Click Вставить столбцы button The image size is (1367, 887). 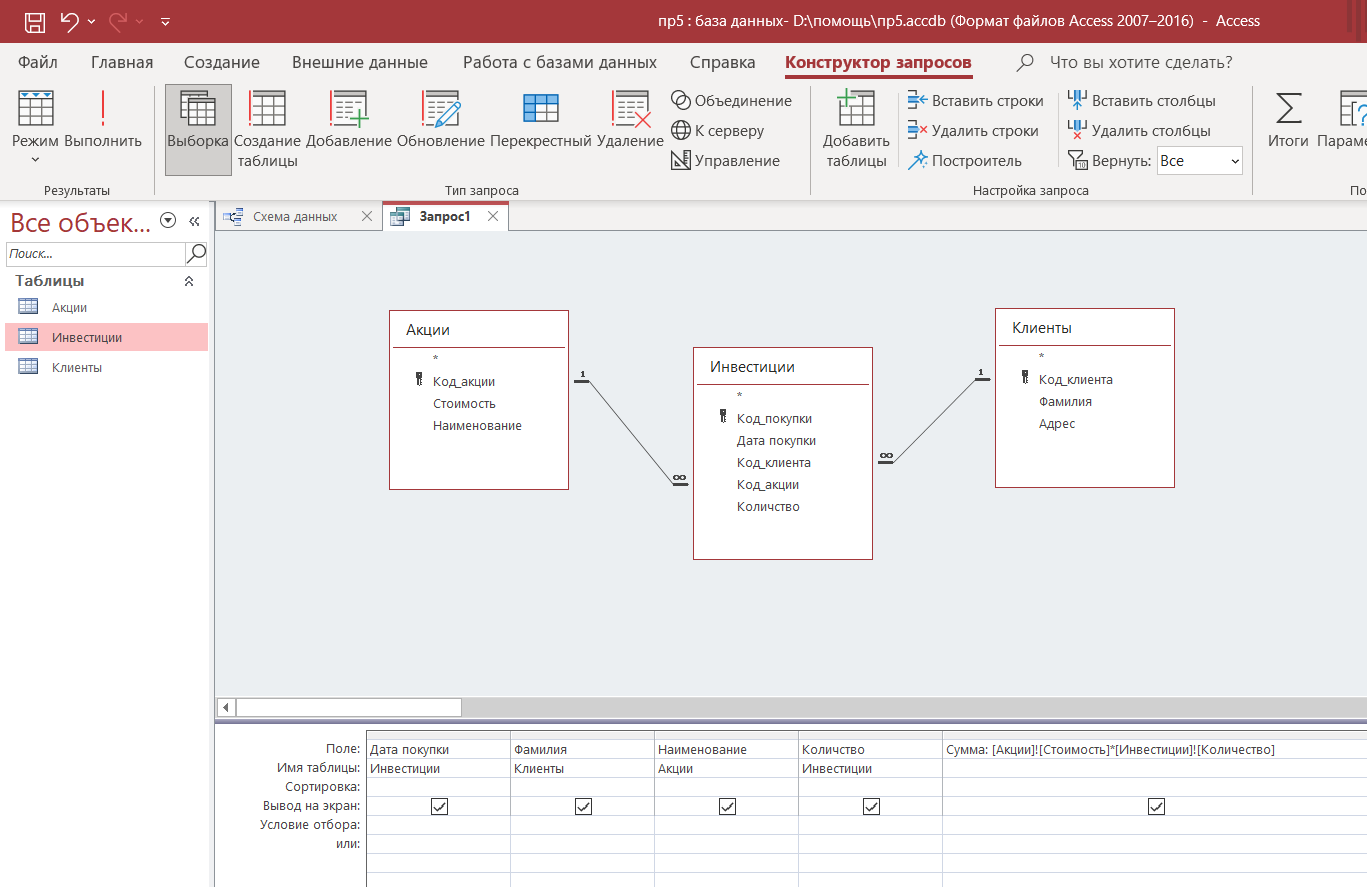(1142, 100)
